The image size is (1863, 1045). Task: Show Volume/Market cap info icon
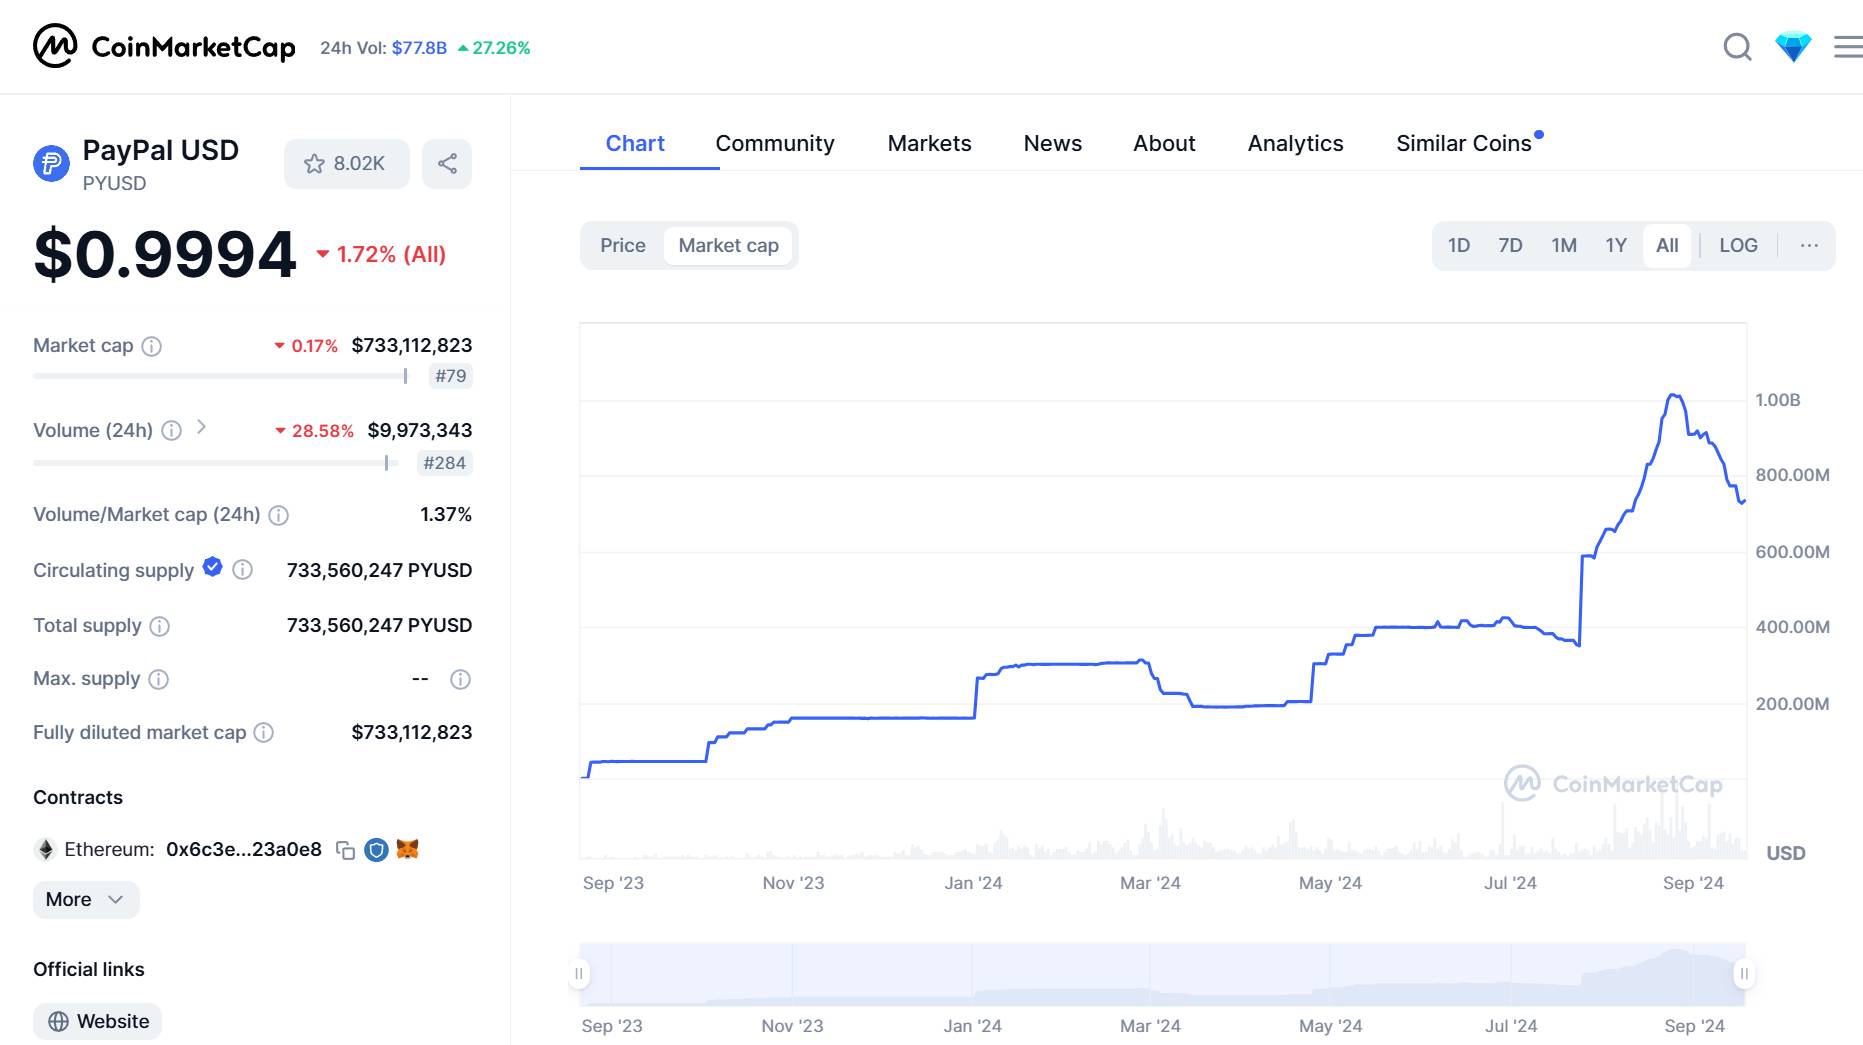(279, 515)
